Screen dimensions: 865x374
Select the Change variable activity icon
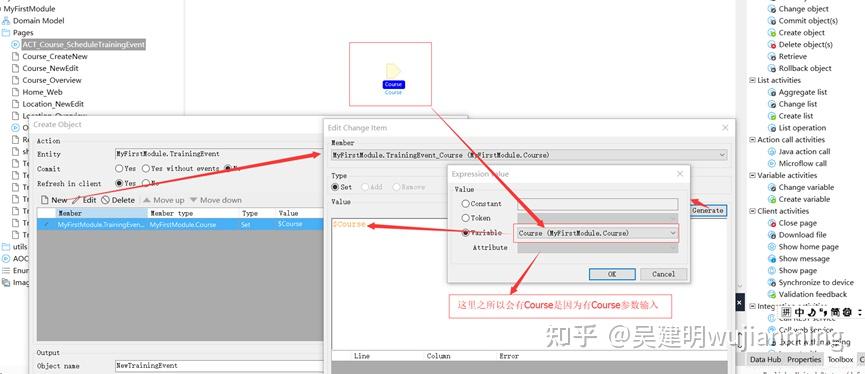point(772,188)
